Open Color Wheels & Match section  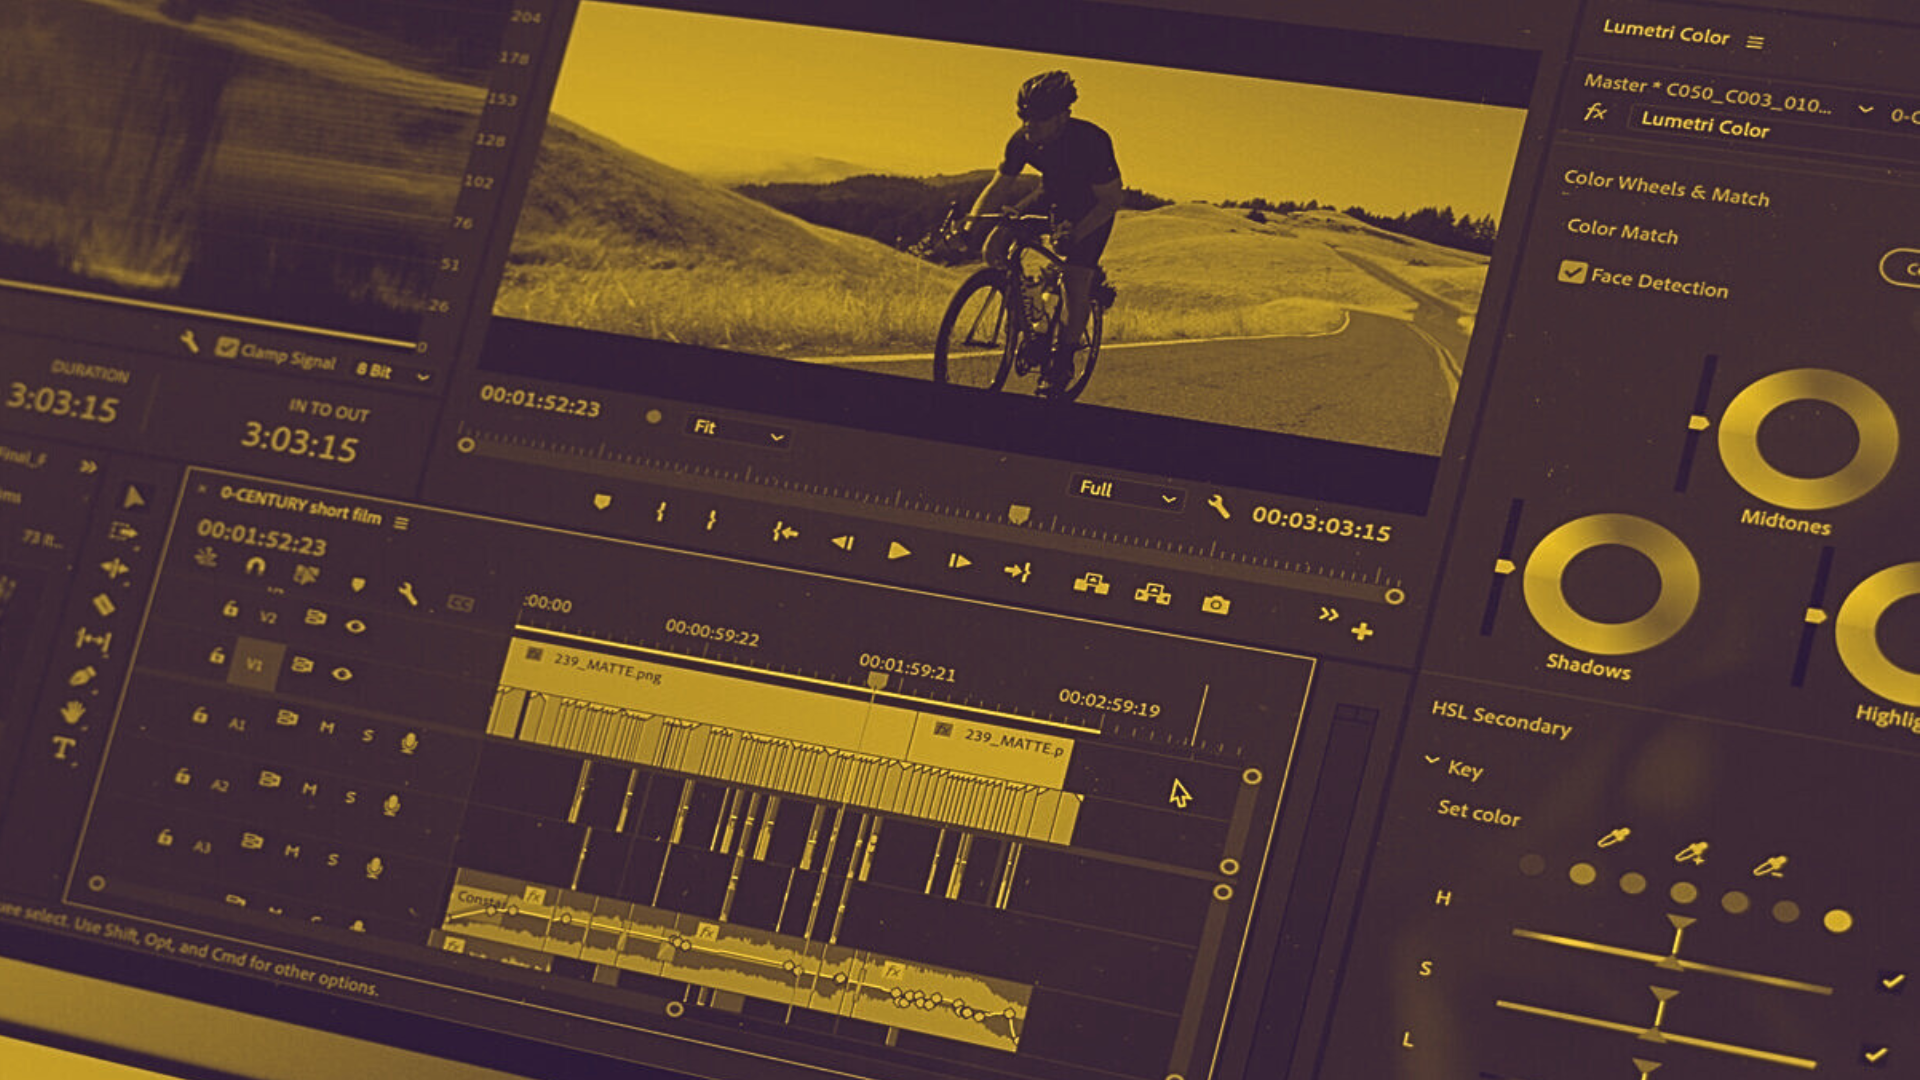tap(1666, 187)
